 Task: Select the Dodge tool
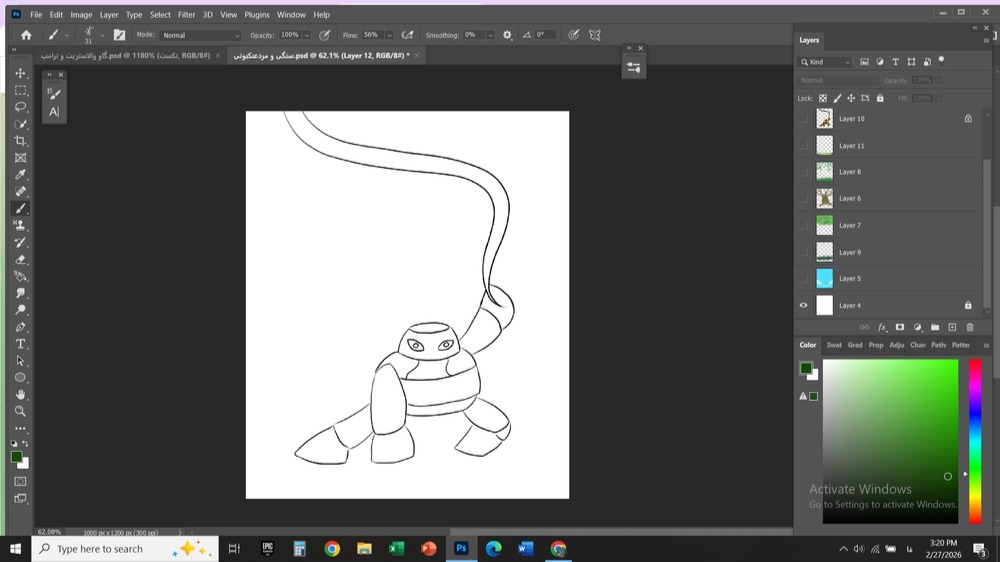20,310
